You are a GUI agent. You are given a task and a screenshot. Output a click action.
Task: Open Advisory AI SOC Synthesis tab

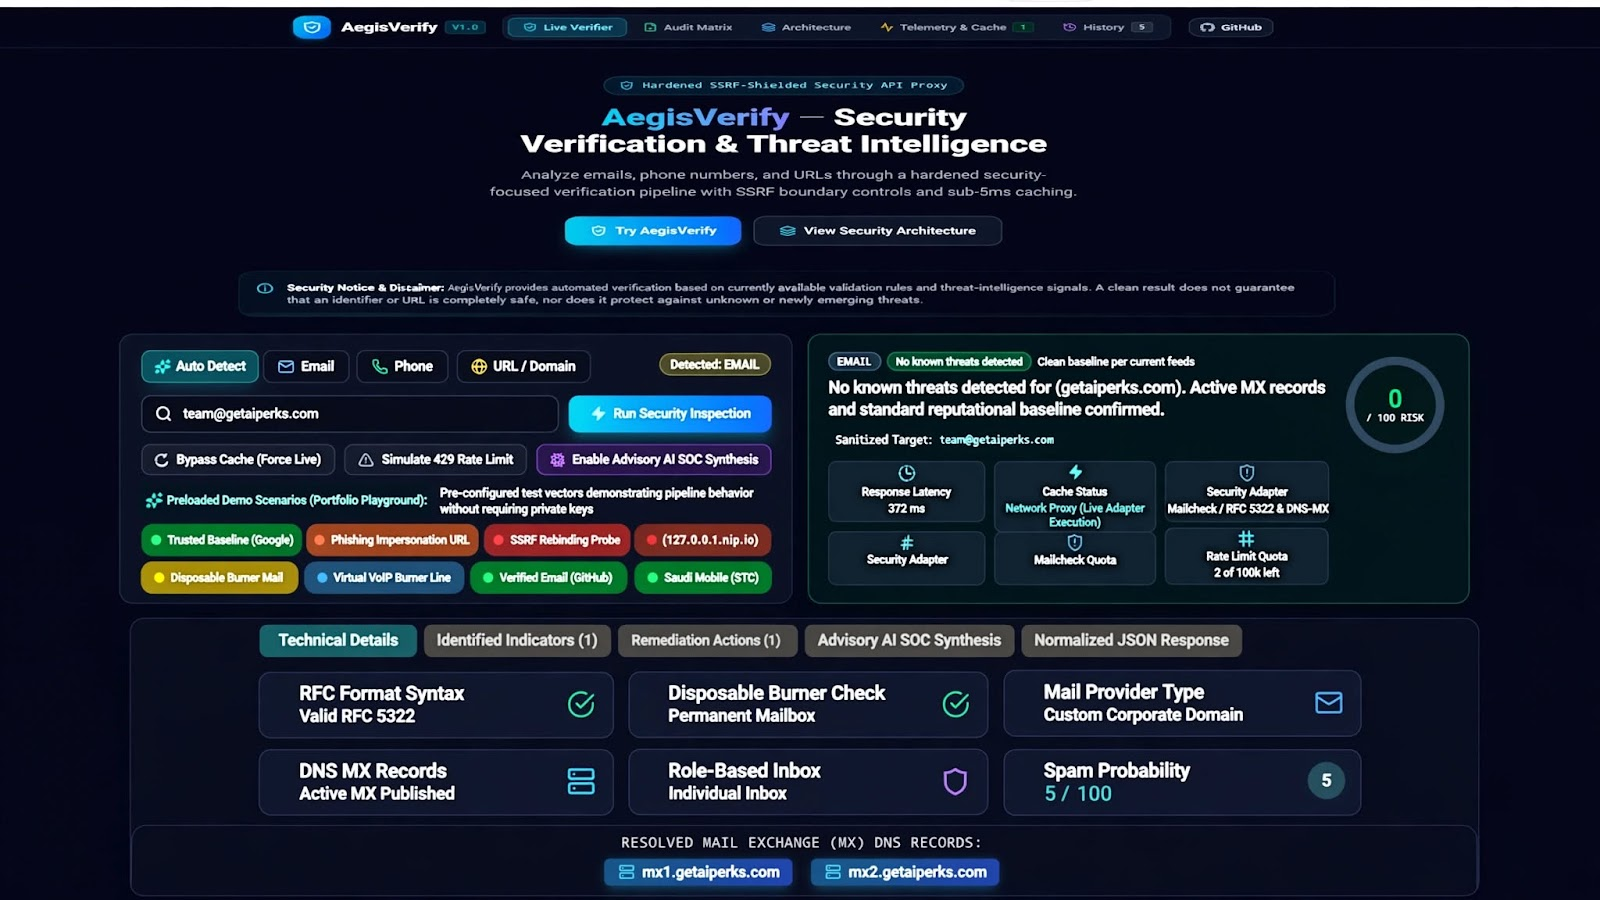909,641
